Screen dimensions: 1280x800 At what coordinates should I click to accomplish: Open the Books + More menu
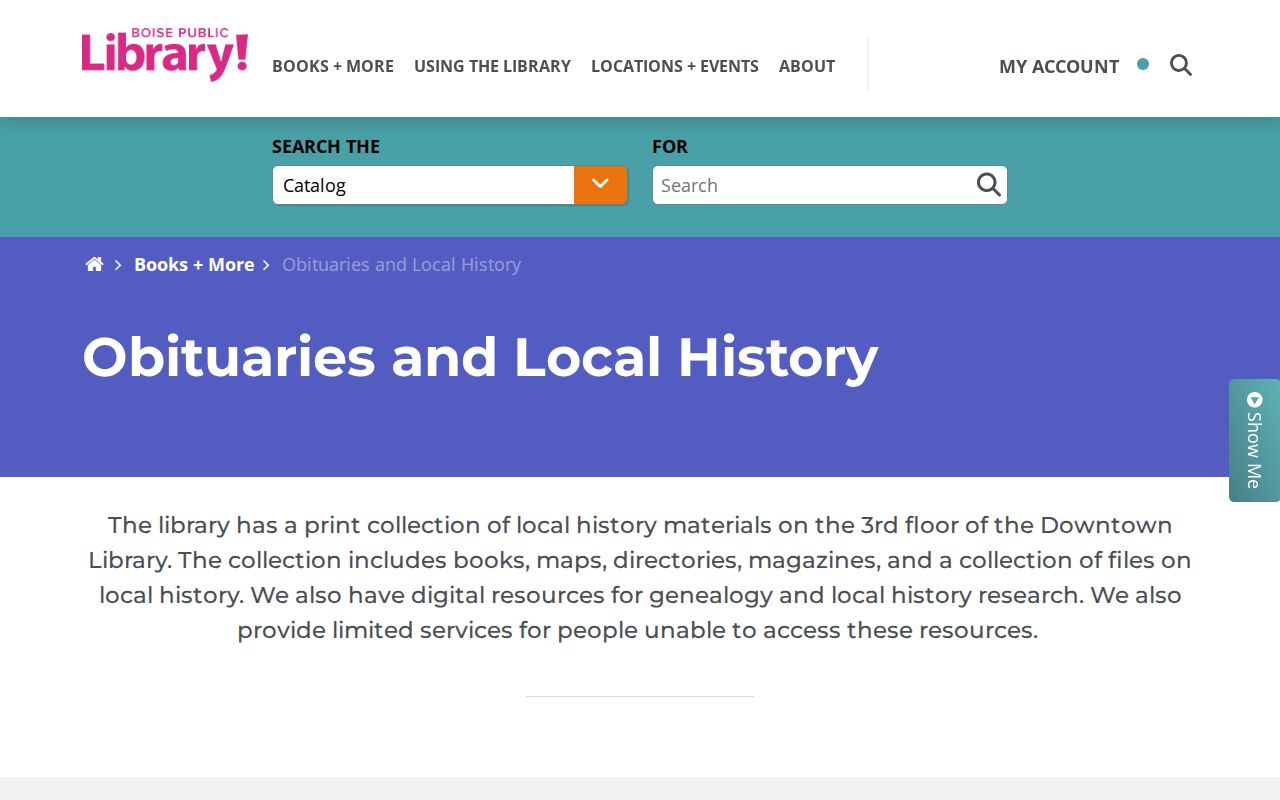333,66
